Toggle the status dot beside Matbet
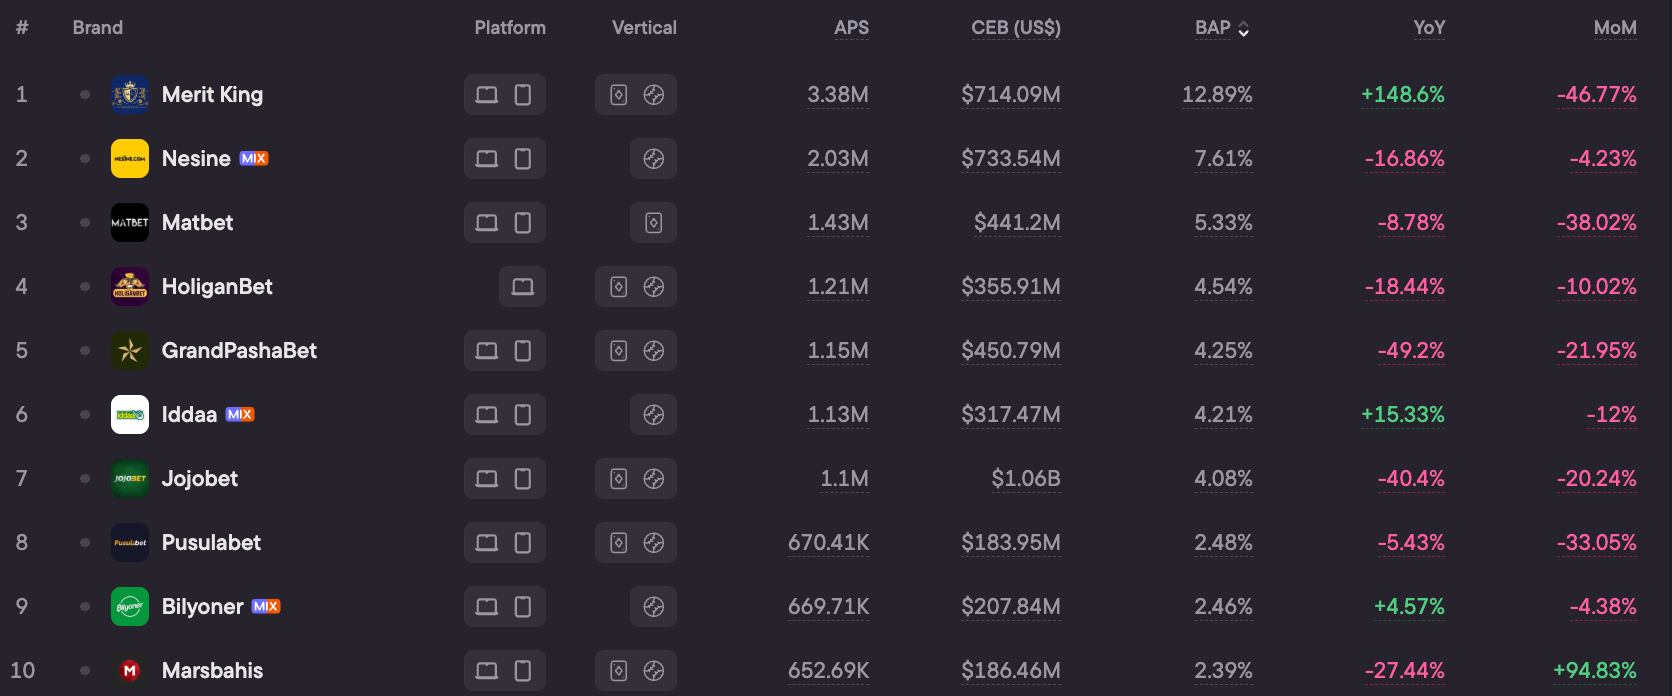This screenshot has width=1672, height=696. click(85, 223)
